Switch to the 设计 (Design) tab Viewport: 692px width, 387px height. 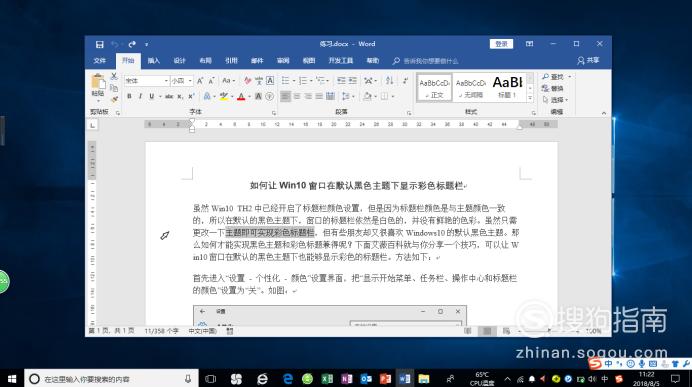(x=180, y=60)
